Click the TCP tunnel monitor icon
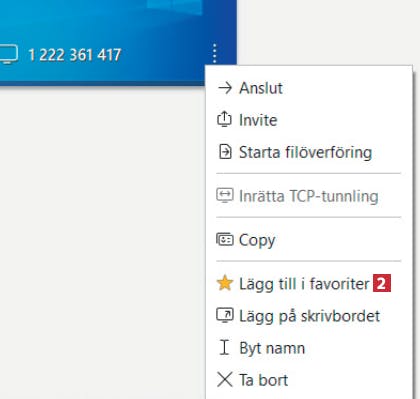Viewport: 420px width, 399px height. click(x=225, y=195)
